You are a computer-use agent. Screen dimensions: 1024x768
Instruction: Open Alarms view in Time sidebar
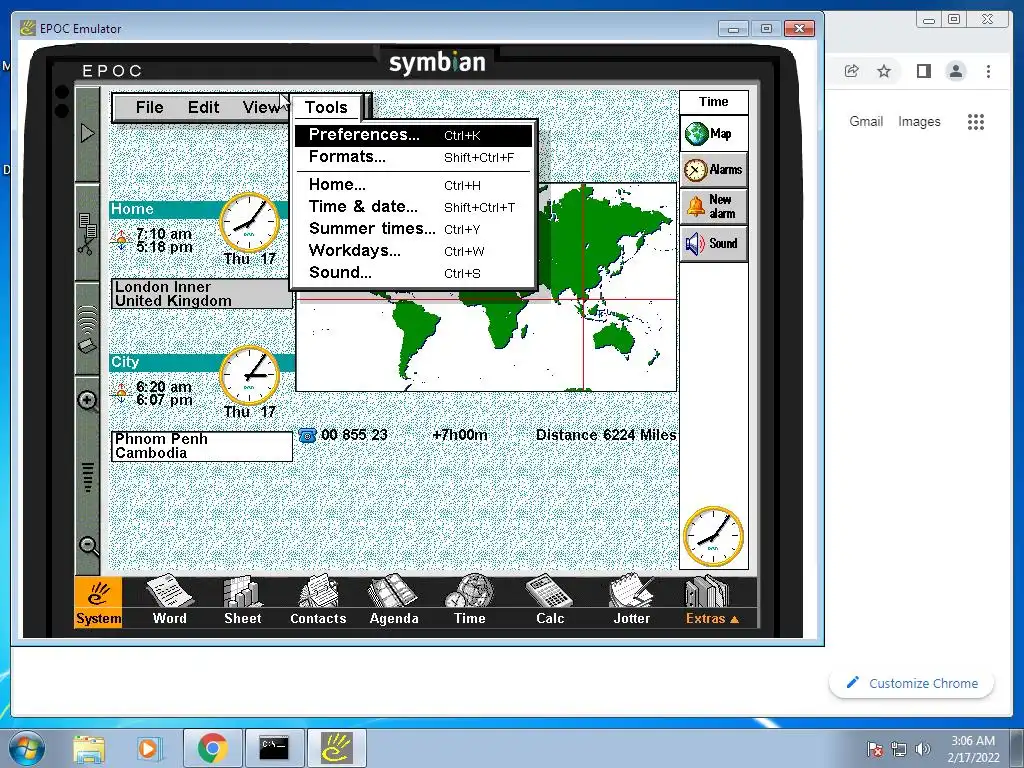[713, 170]
